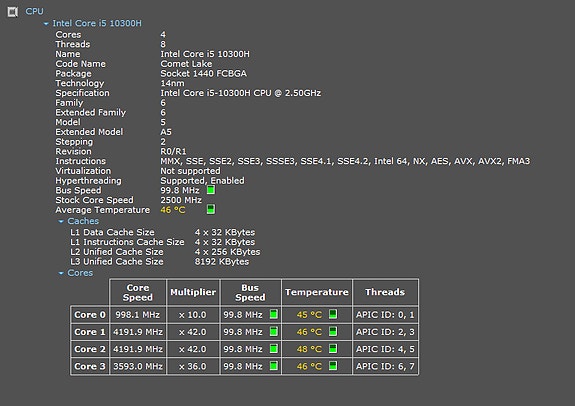The height and width of the screenshot is (406, 575).
Task: Click Core 3 bus speed graph icon
Action: [x=274, y=366]
